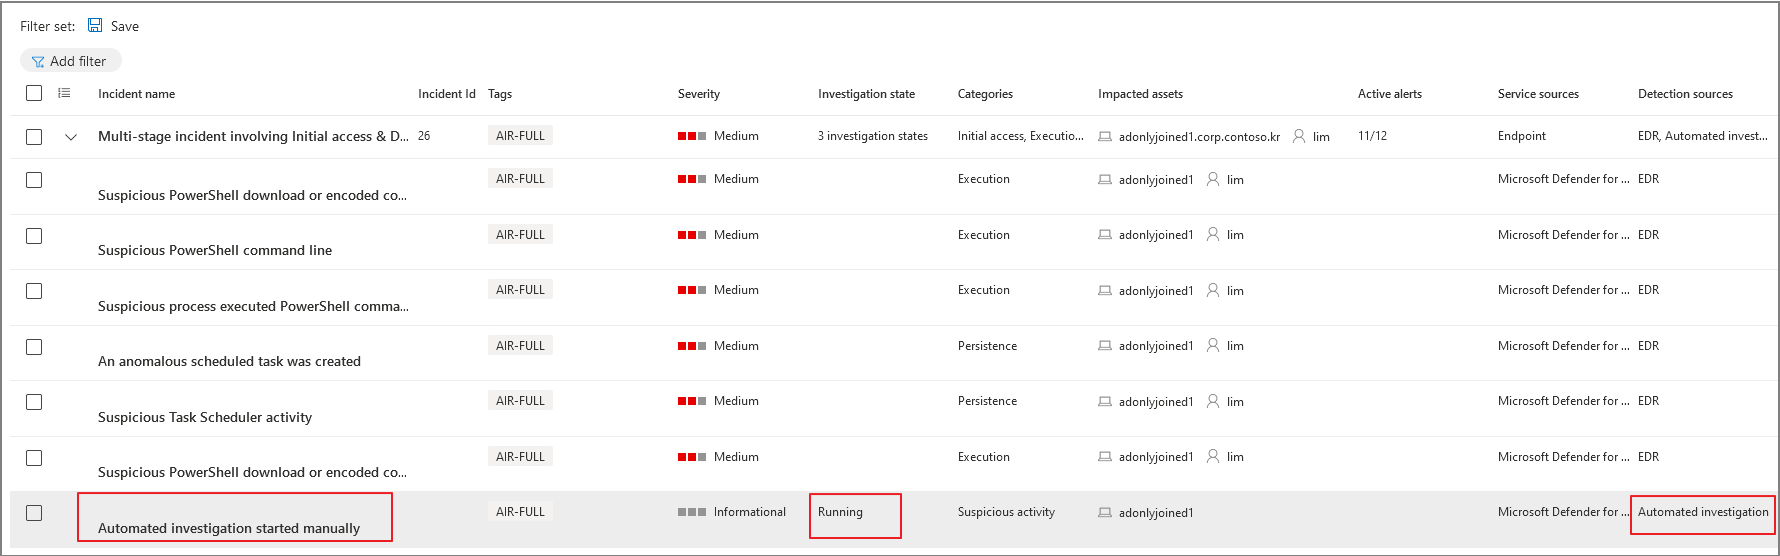This screenshot has width=1780, height=556.
Task: Click device icon on Suspicious Task Scheduler activity row
Action: (x=1105, y=401)
